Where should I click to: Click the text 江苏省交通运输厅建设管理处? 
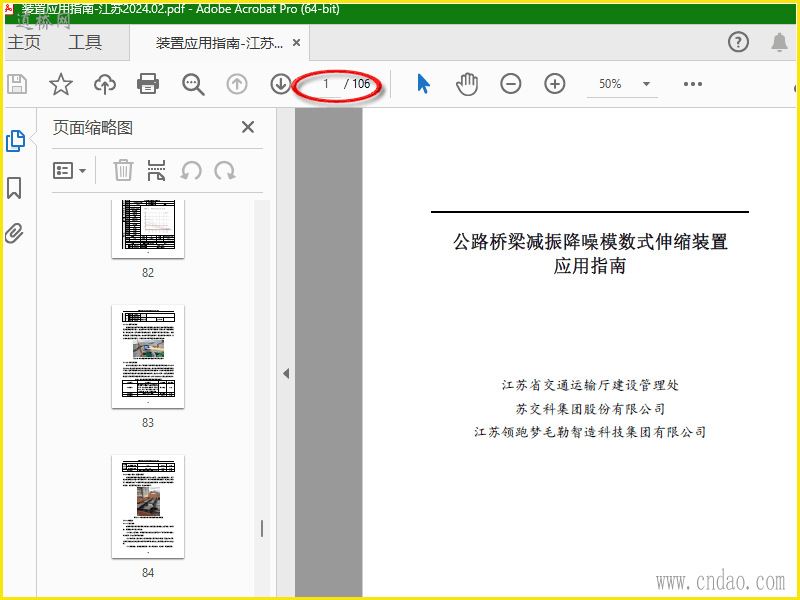(590, 385)
